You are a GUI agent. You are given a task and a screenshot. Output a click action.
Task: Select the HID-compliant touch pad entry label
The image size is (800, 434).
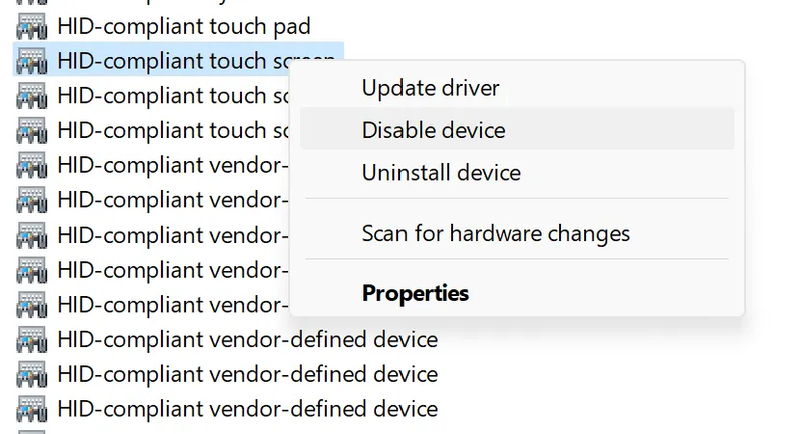[x=184, y=27]
